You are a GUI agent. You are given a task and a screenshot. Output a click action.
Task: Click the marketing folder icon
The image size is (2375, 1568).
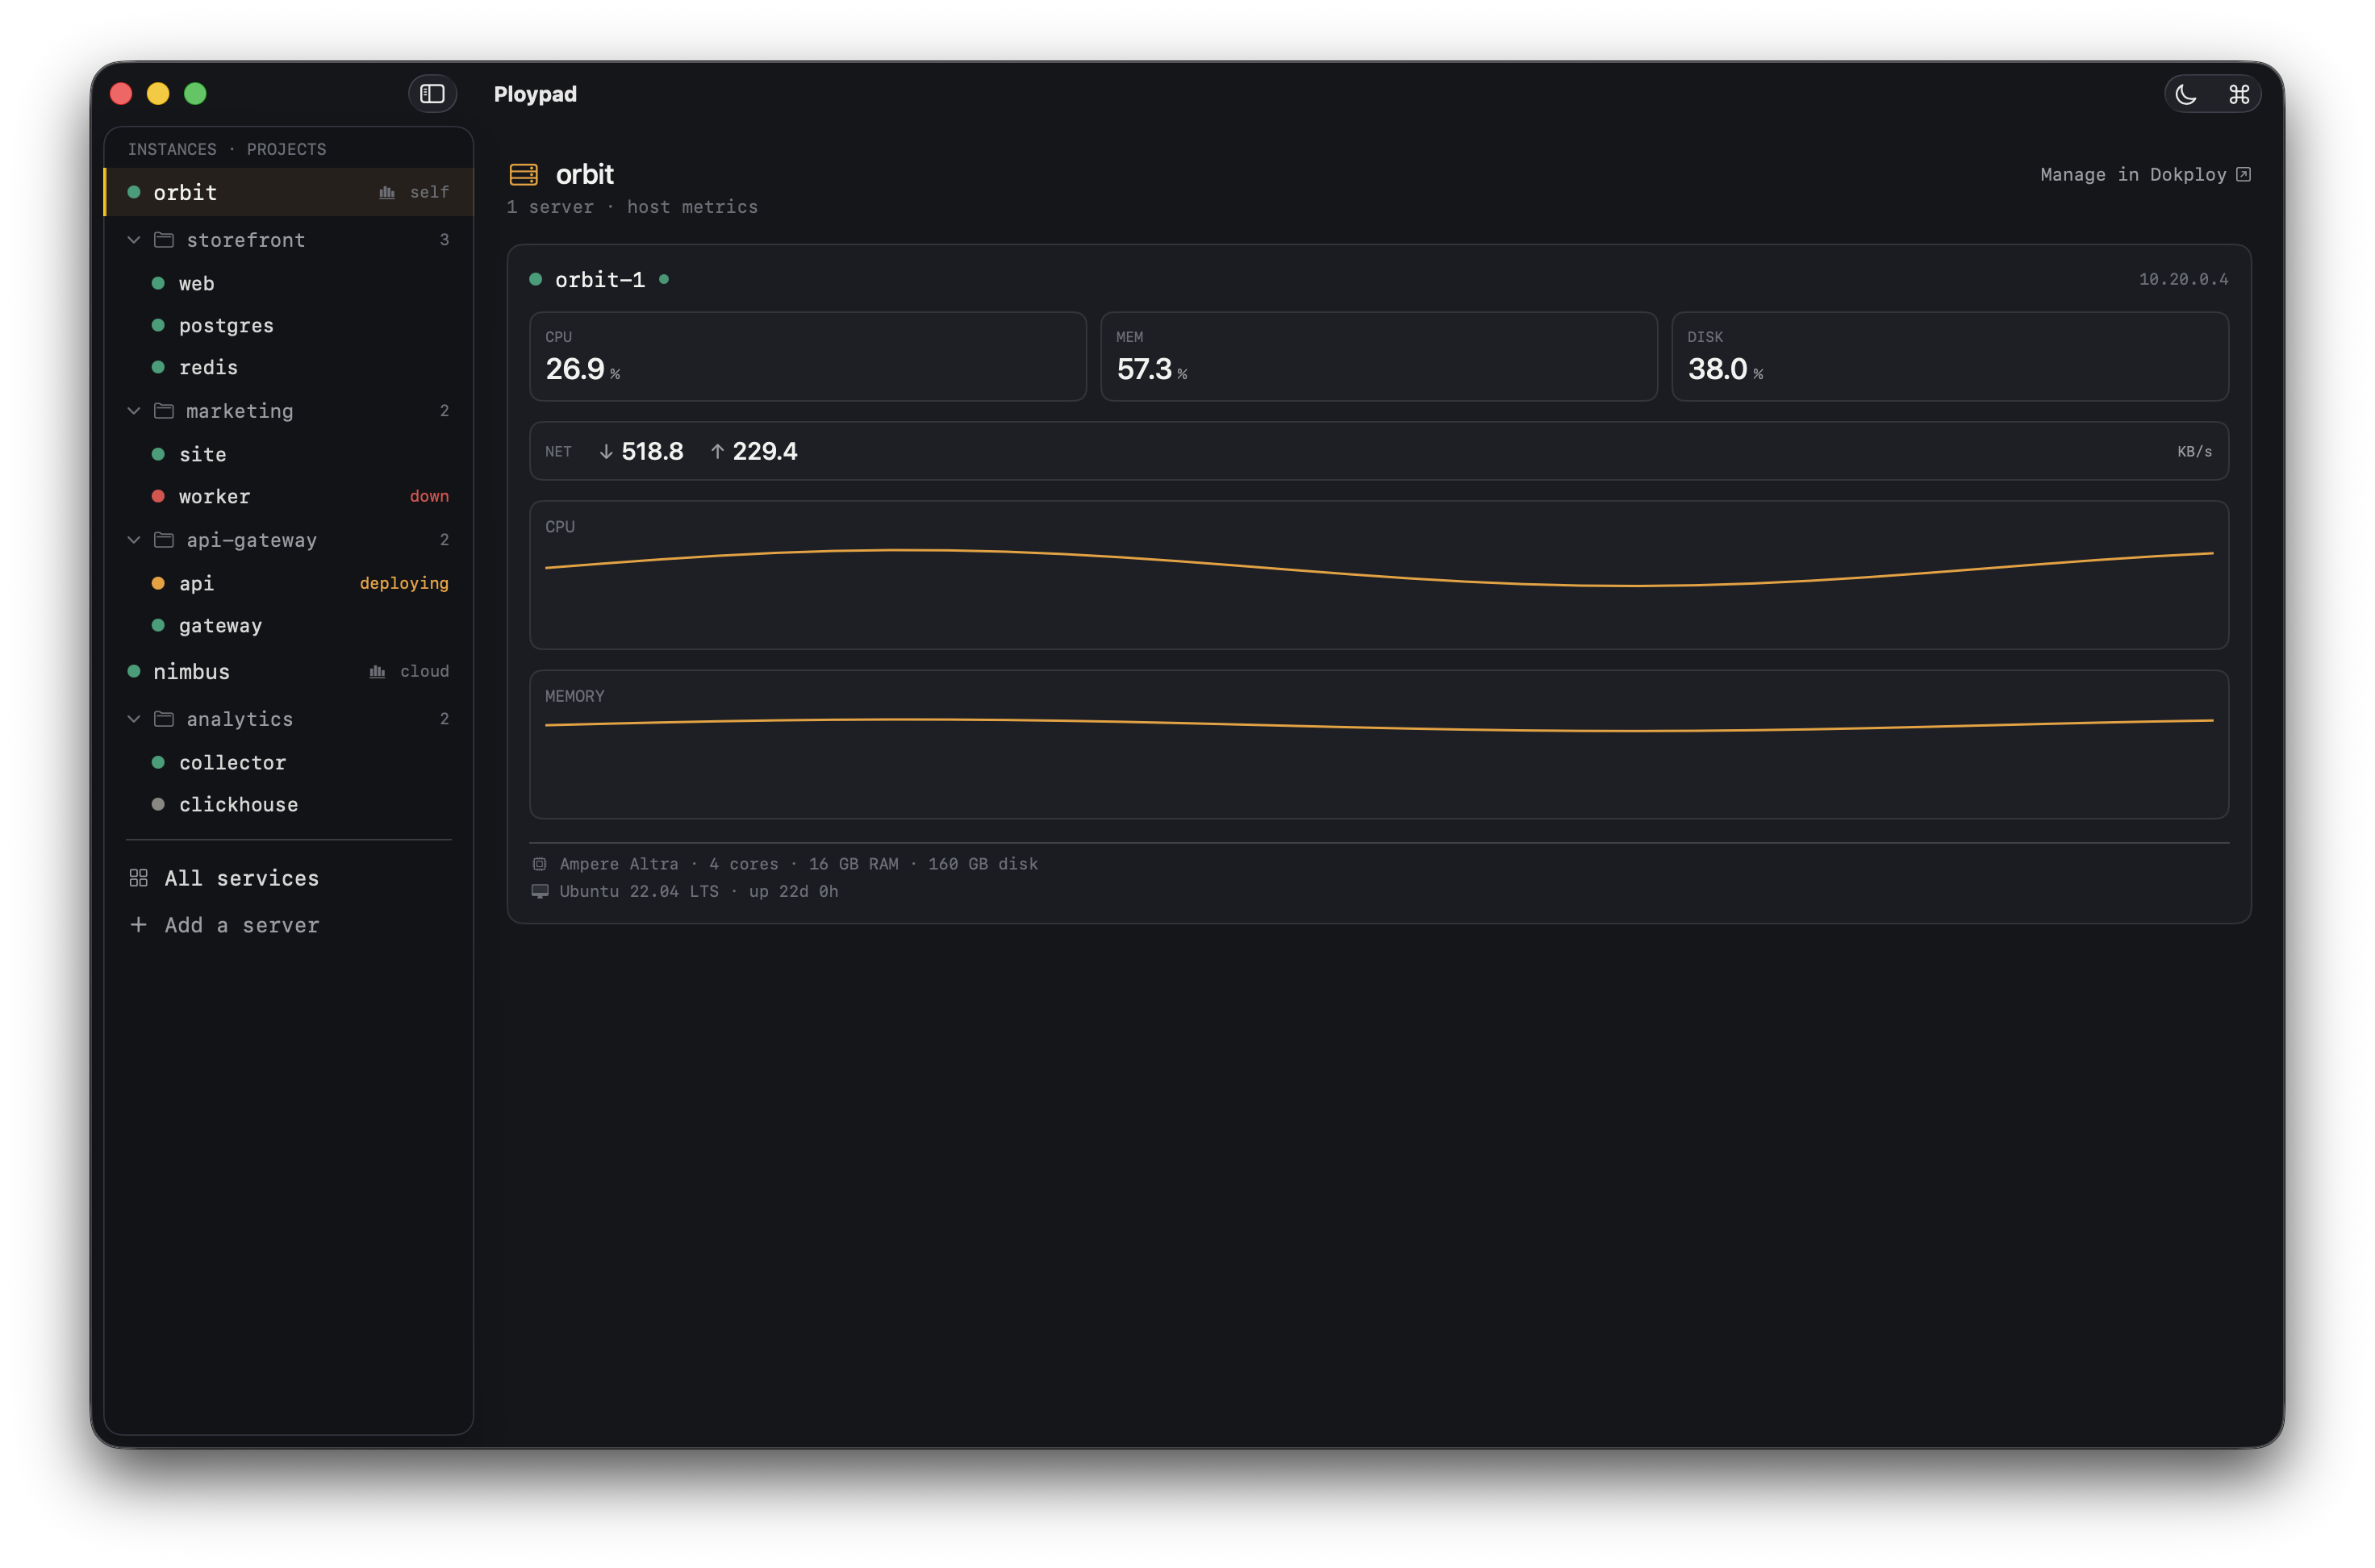164,411
